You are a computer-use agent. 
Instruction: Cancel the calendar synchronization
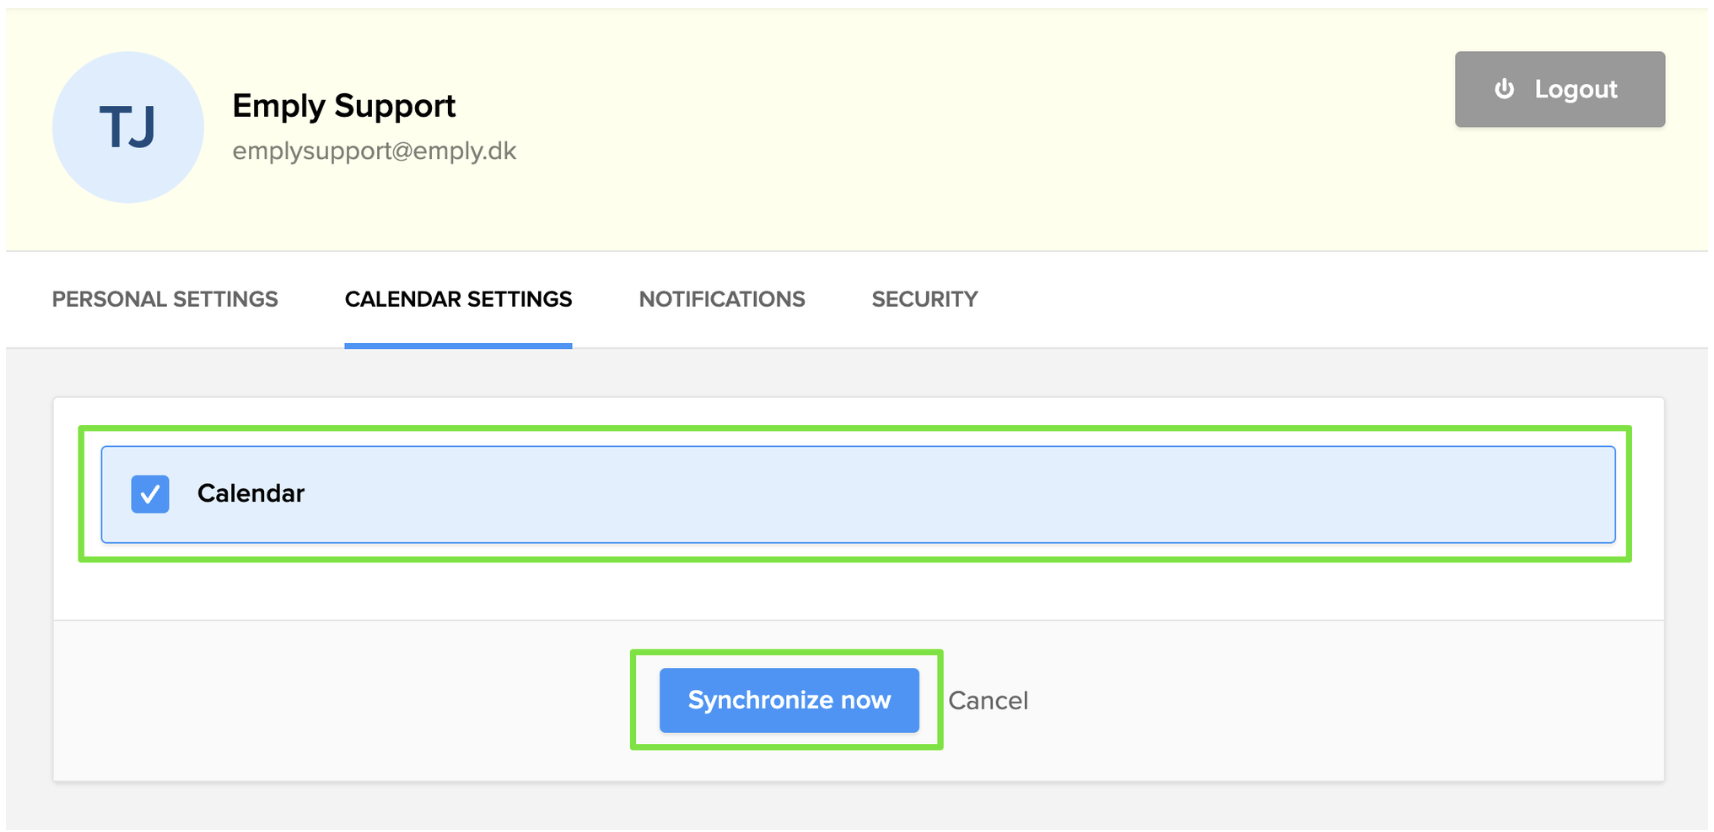click(x=988, y=700)
